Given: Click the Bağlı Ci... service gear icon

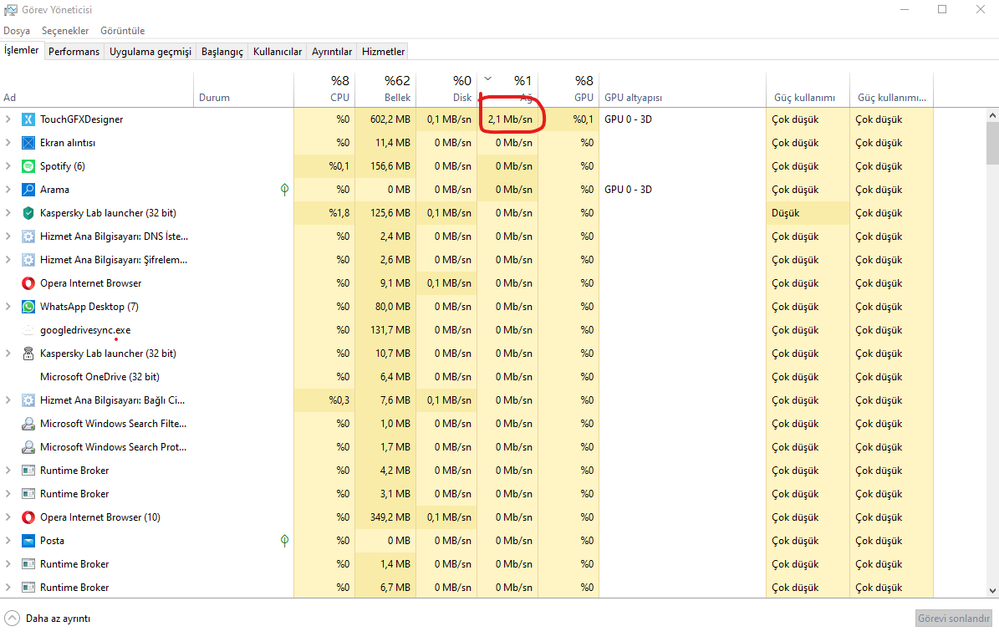Looking at the screenshot, I should point(28,400).
